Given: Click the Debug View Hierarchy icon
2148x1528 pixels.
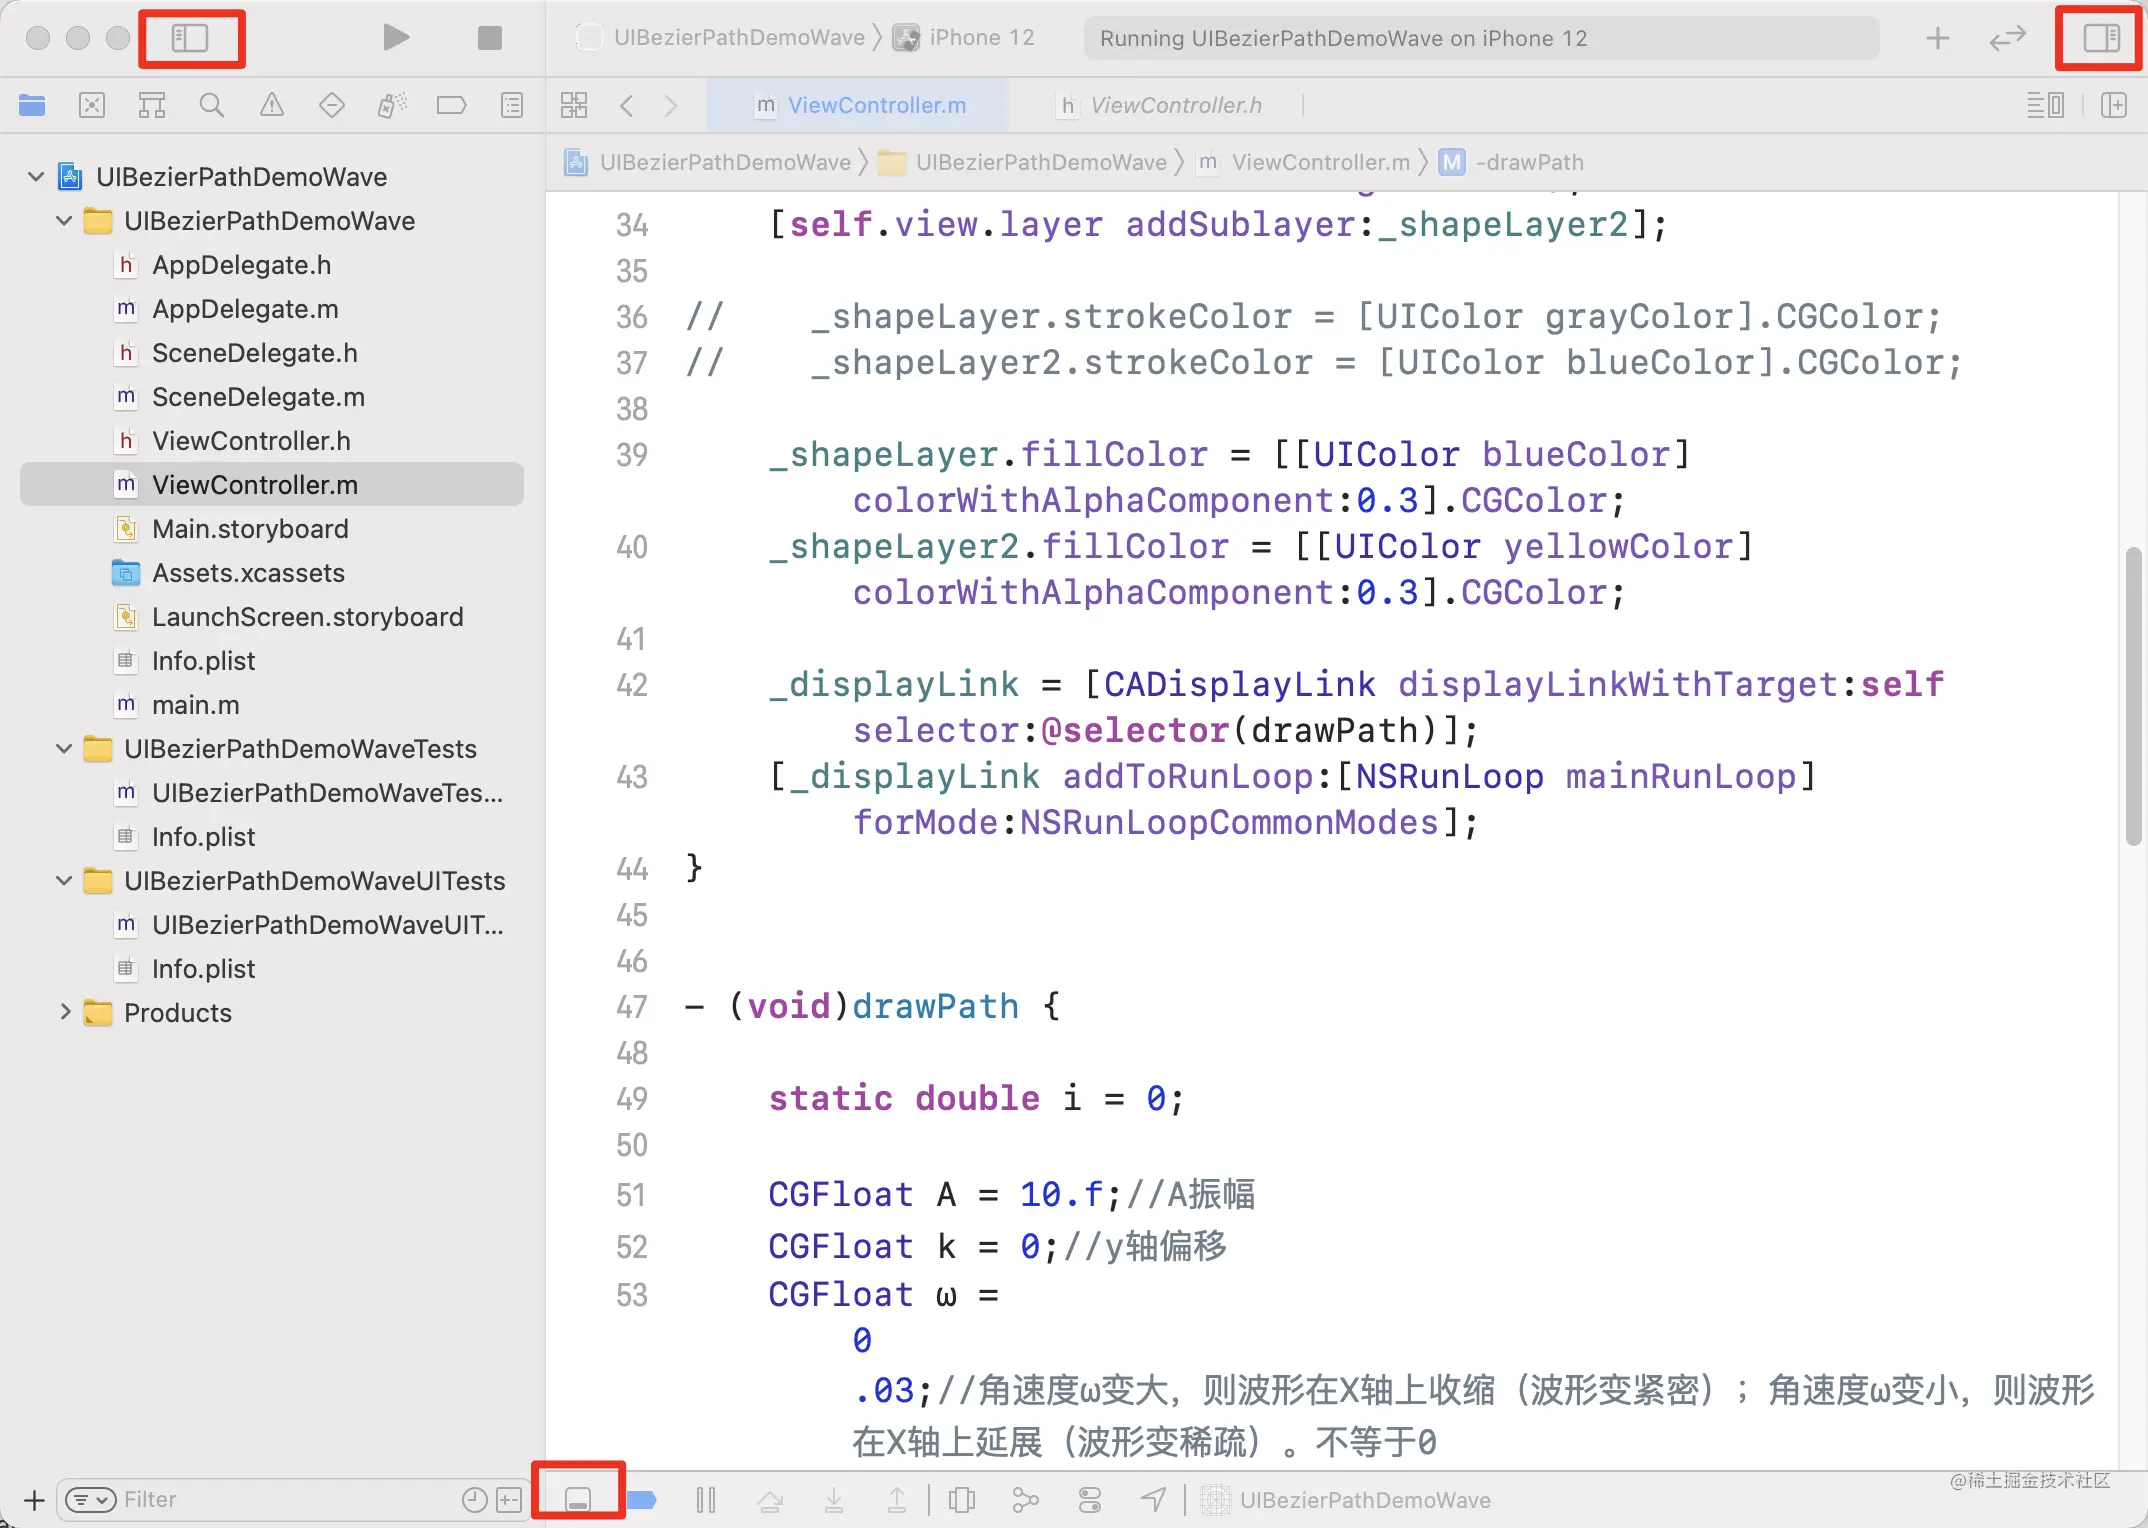Looking at the screenshot, I should tap(961, 1499).
